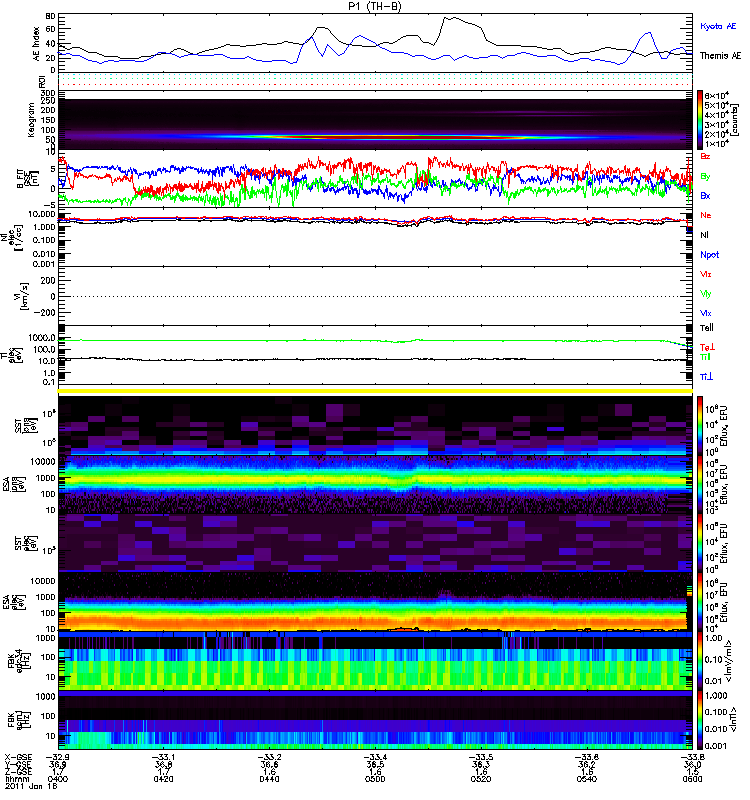Click the blue Ti⊥ temperature legend label
Image resolution: width=750 pixels, height=800 pixels.
[x=706, y=375]
